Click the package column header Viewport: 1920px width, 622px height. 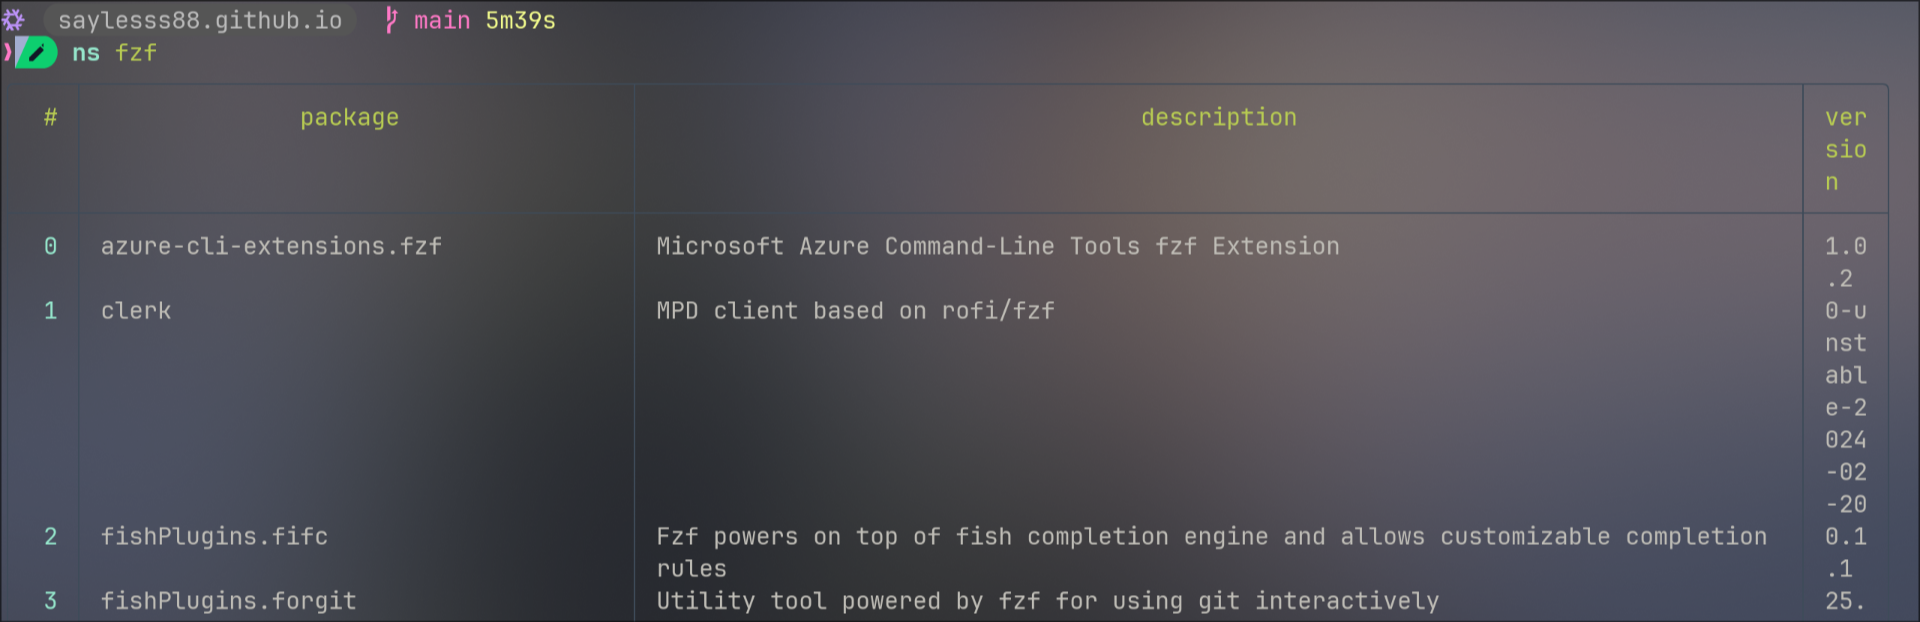(349, 117)
